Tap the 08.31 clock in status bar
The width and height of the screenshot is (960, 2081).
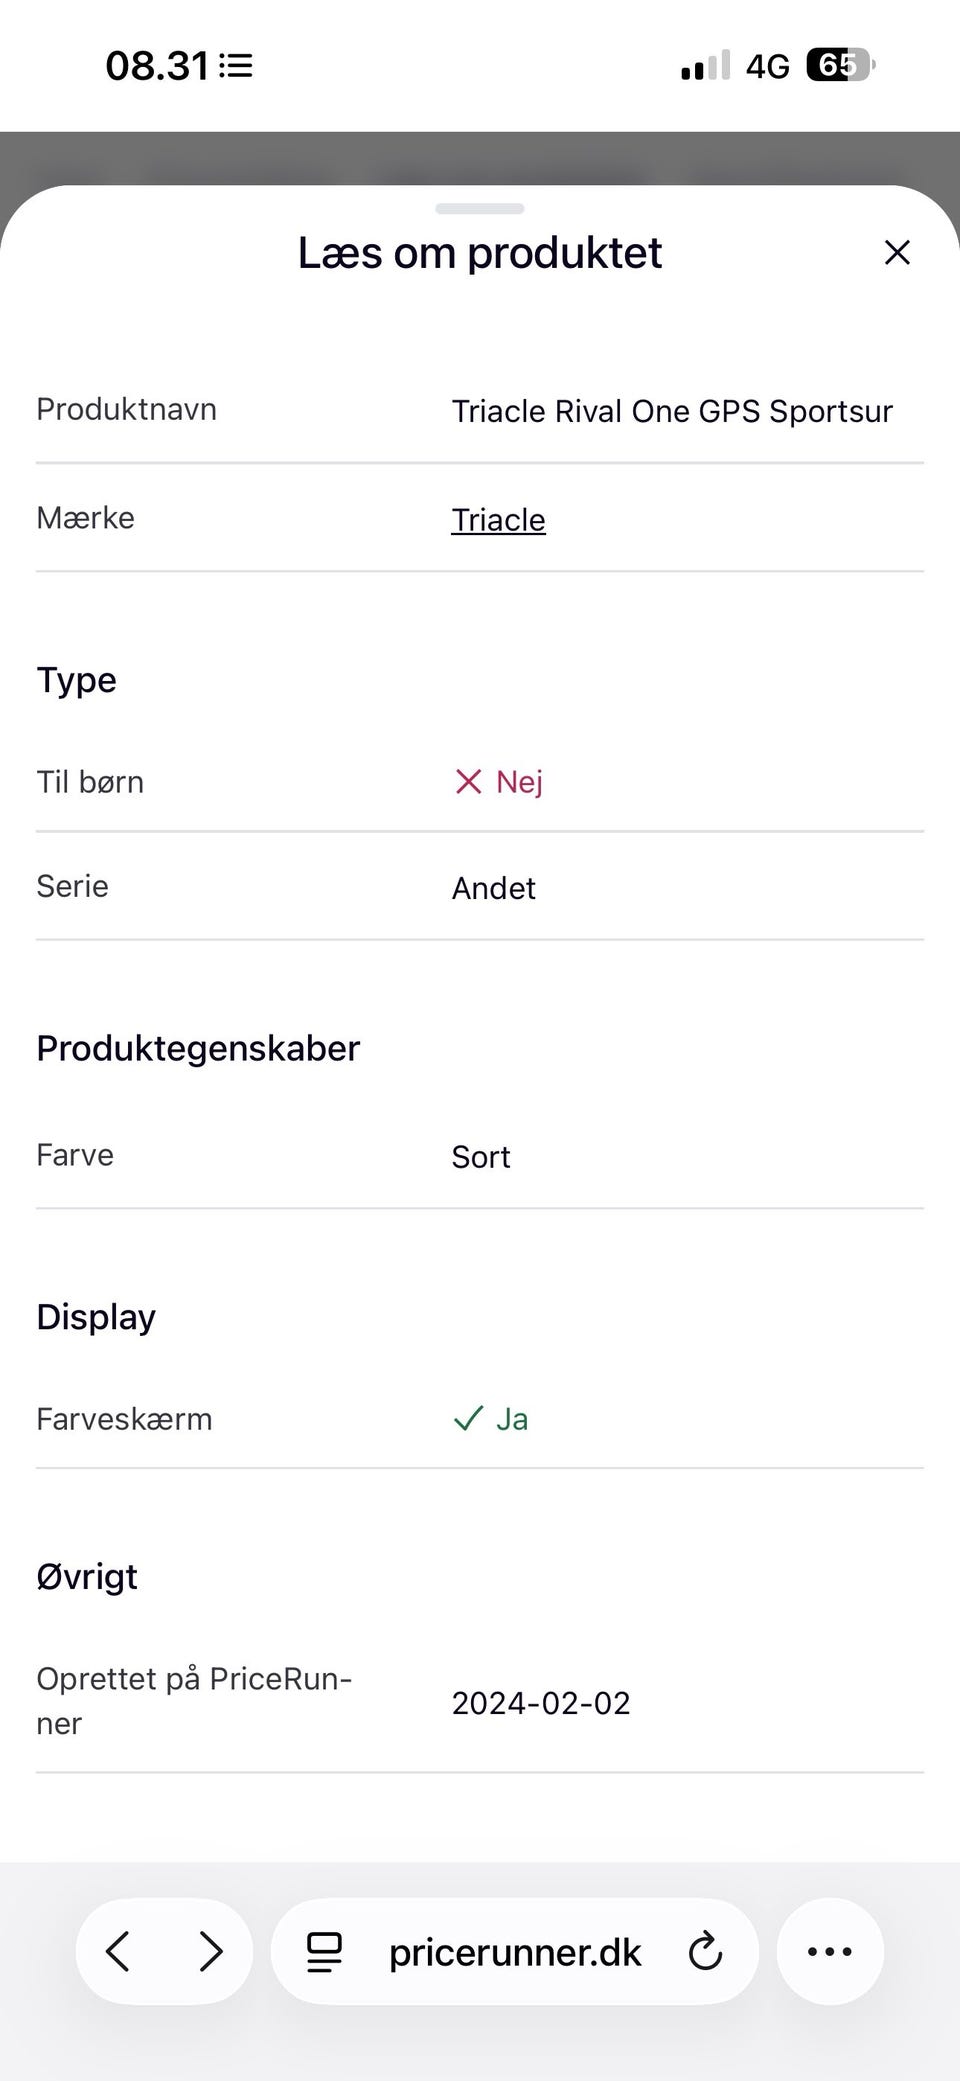coord(157,66)
